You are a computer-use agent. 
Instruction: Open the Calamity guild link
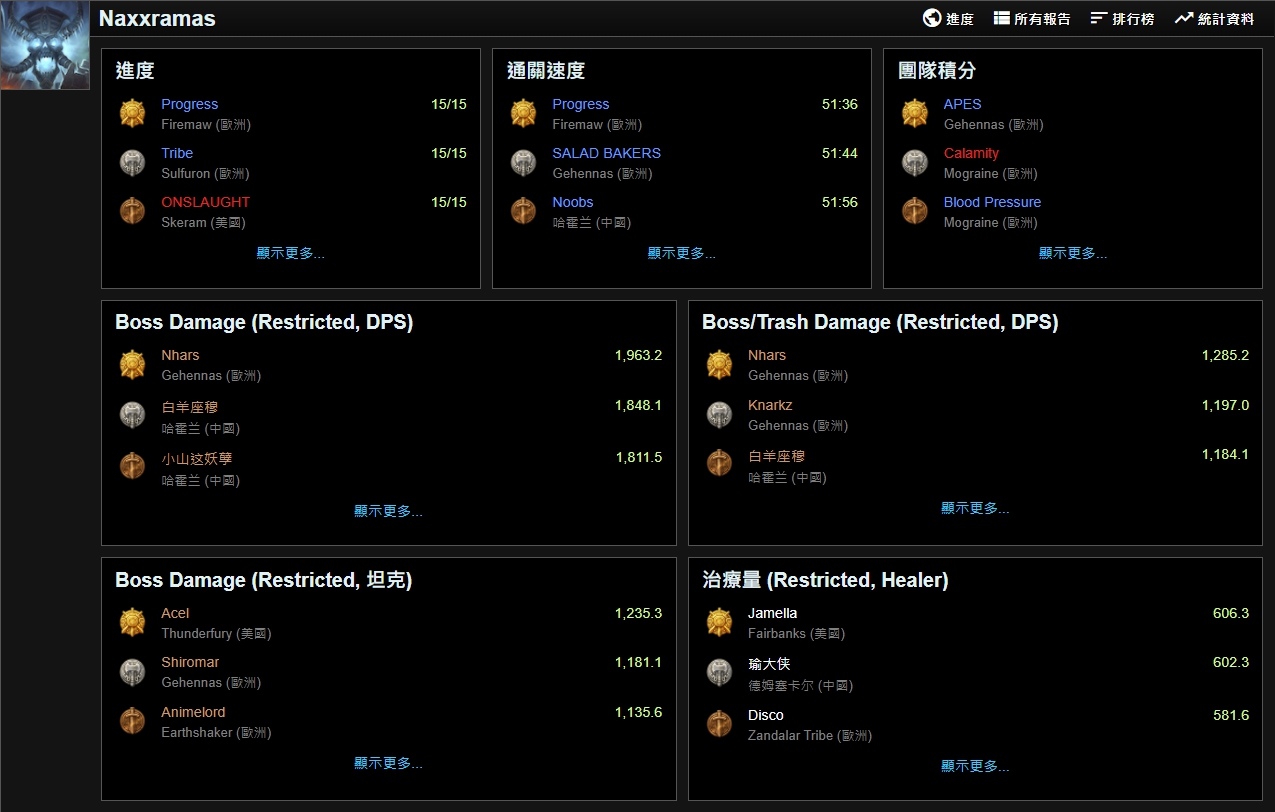click(x=971, y=153)
